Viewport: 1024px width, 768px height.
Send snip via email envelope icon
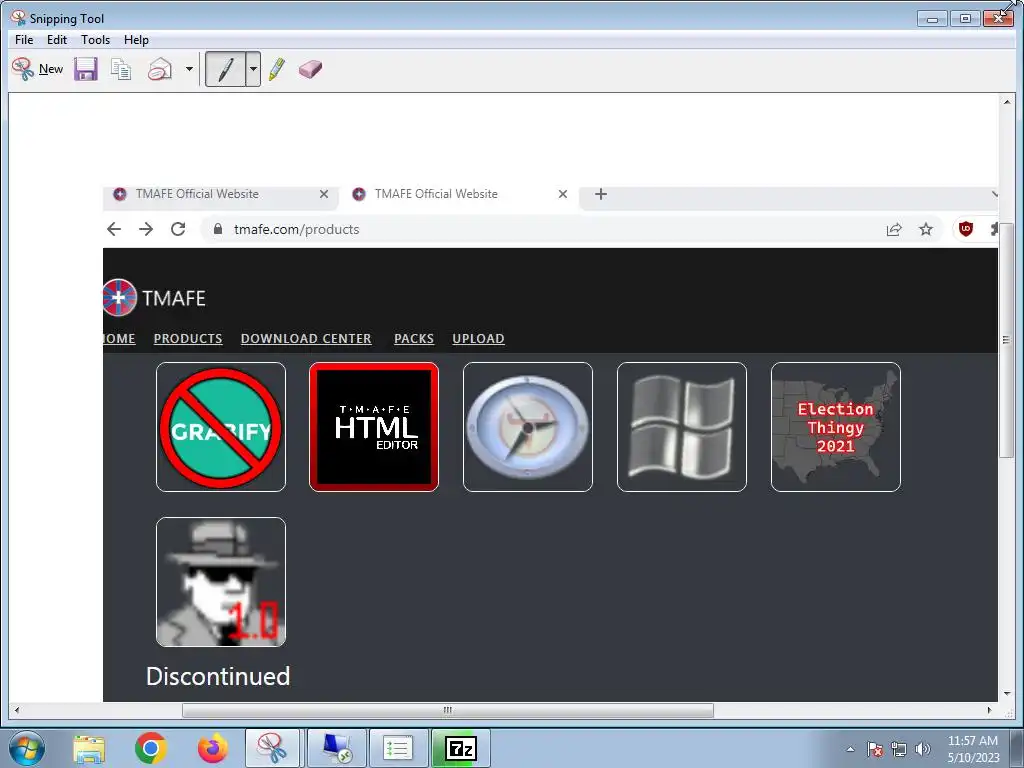coord(160,69)
